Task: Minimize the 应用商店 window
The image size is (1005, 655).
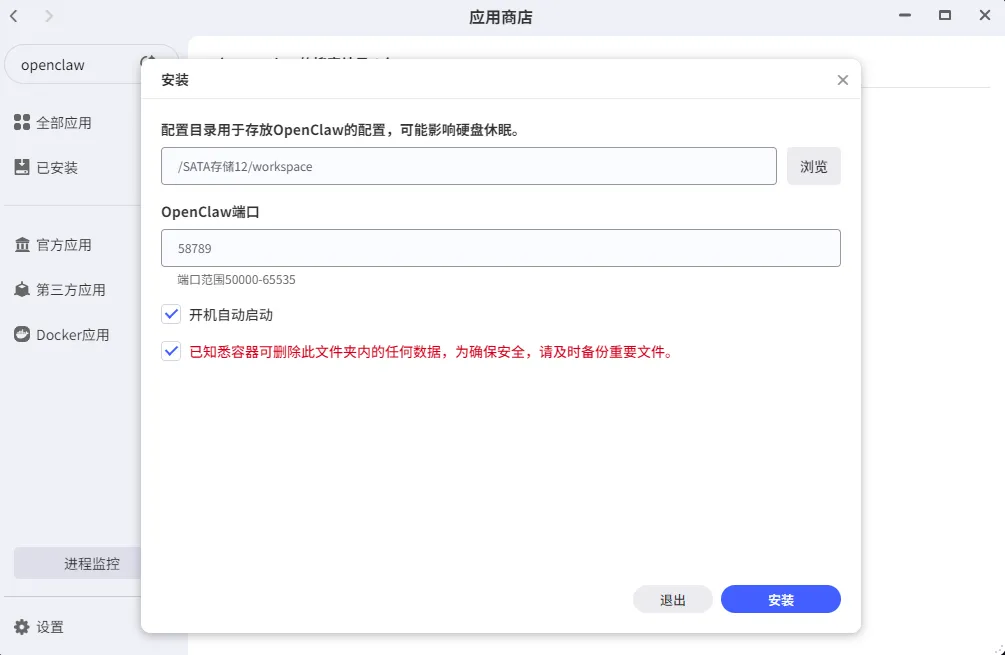Action: 904,15
